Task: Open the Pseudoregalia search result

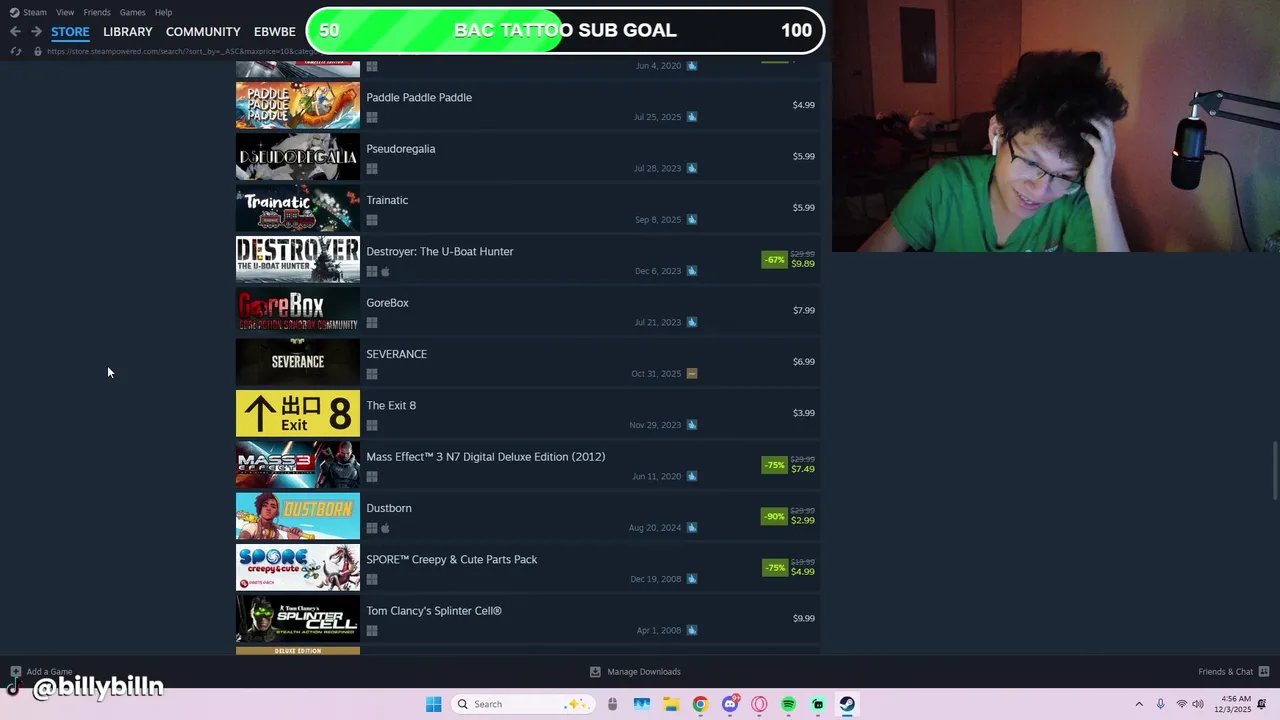Action: point(528,156)
